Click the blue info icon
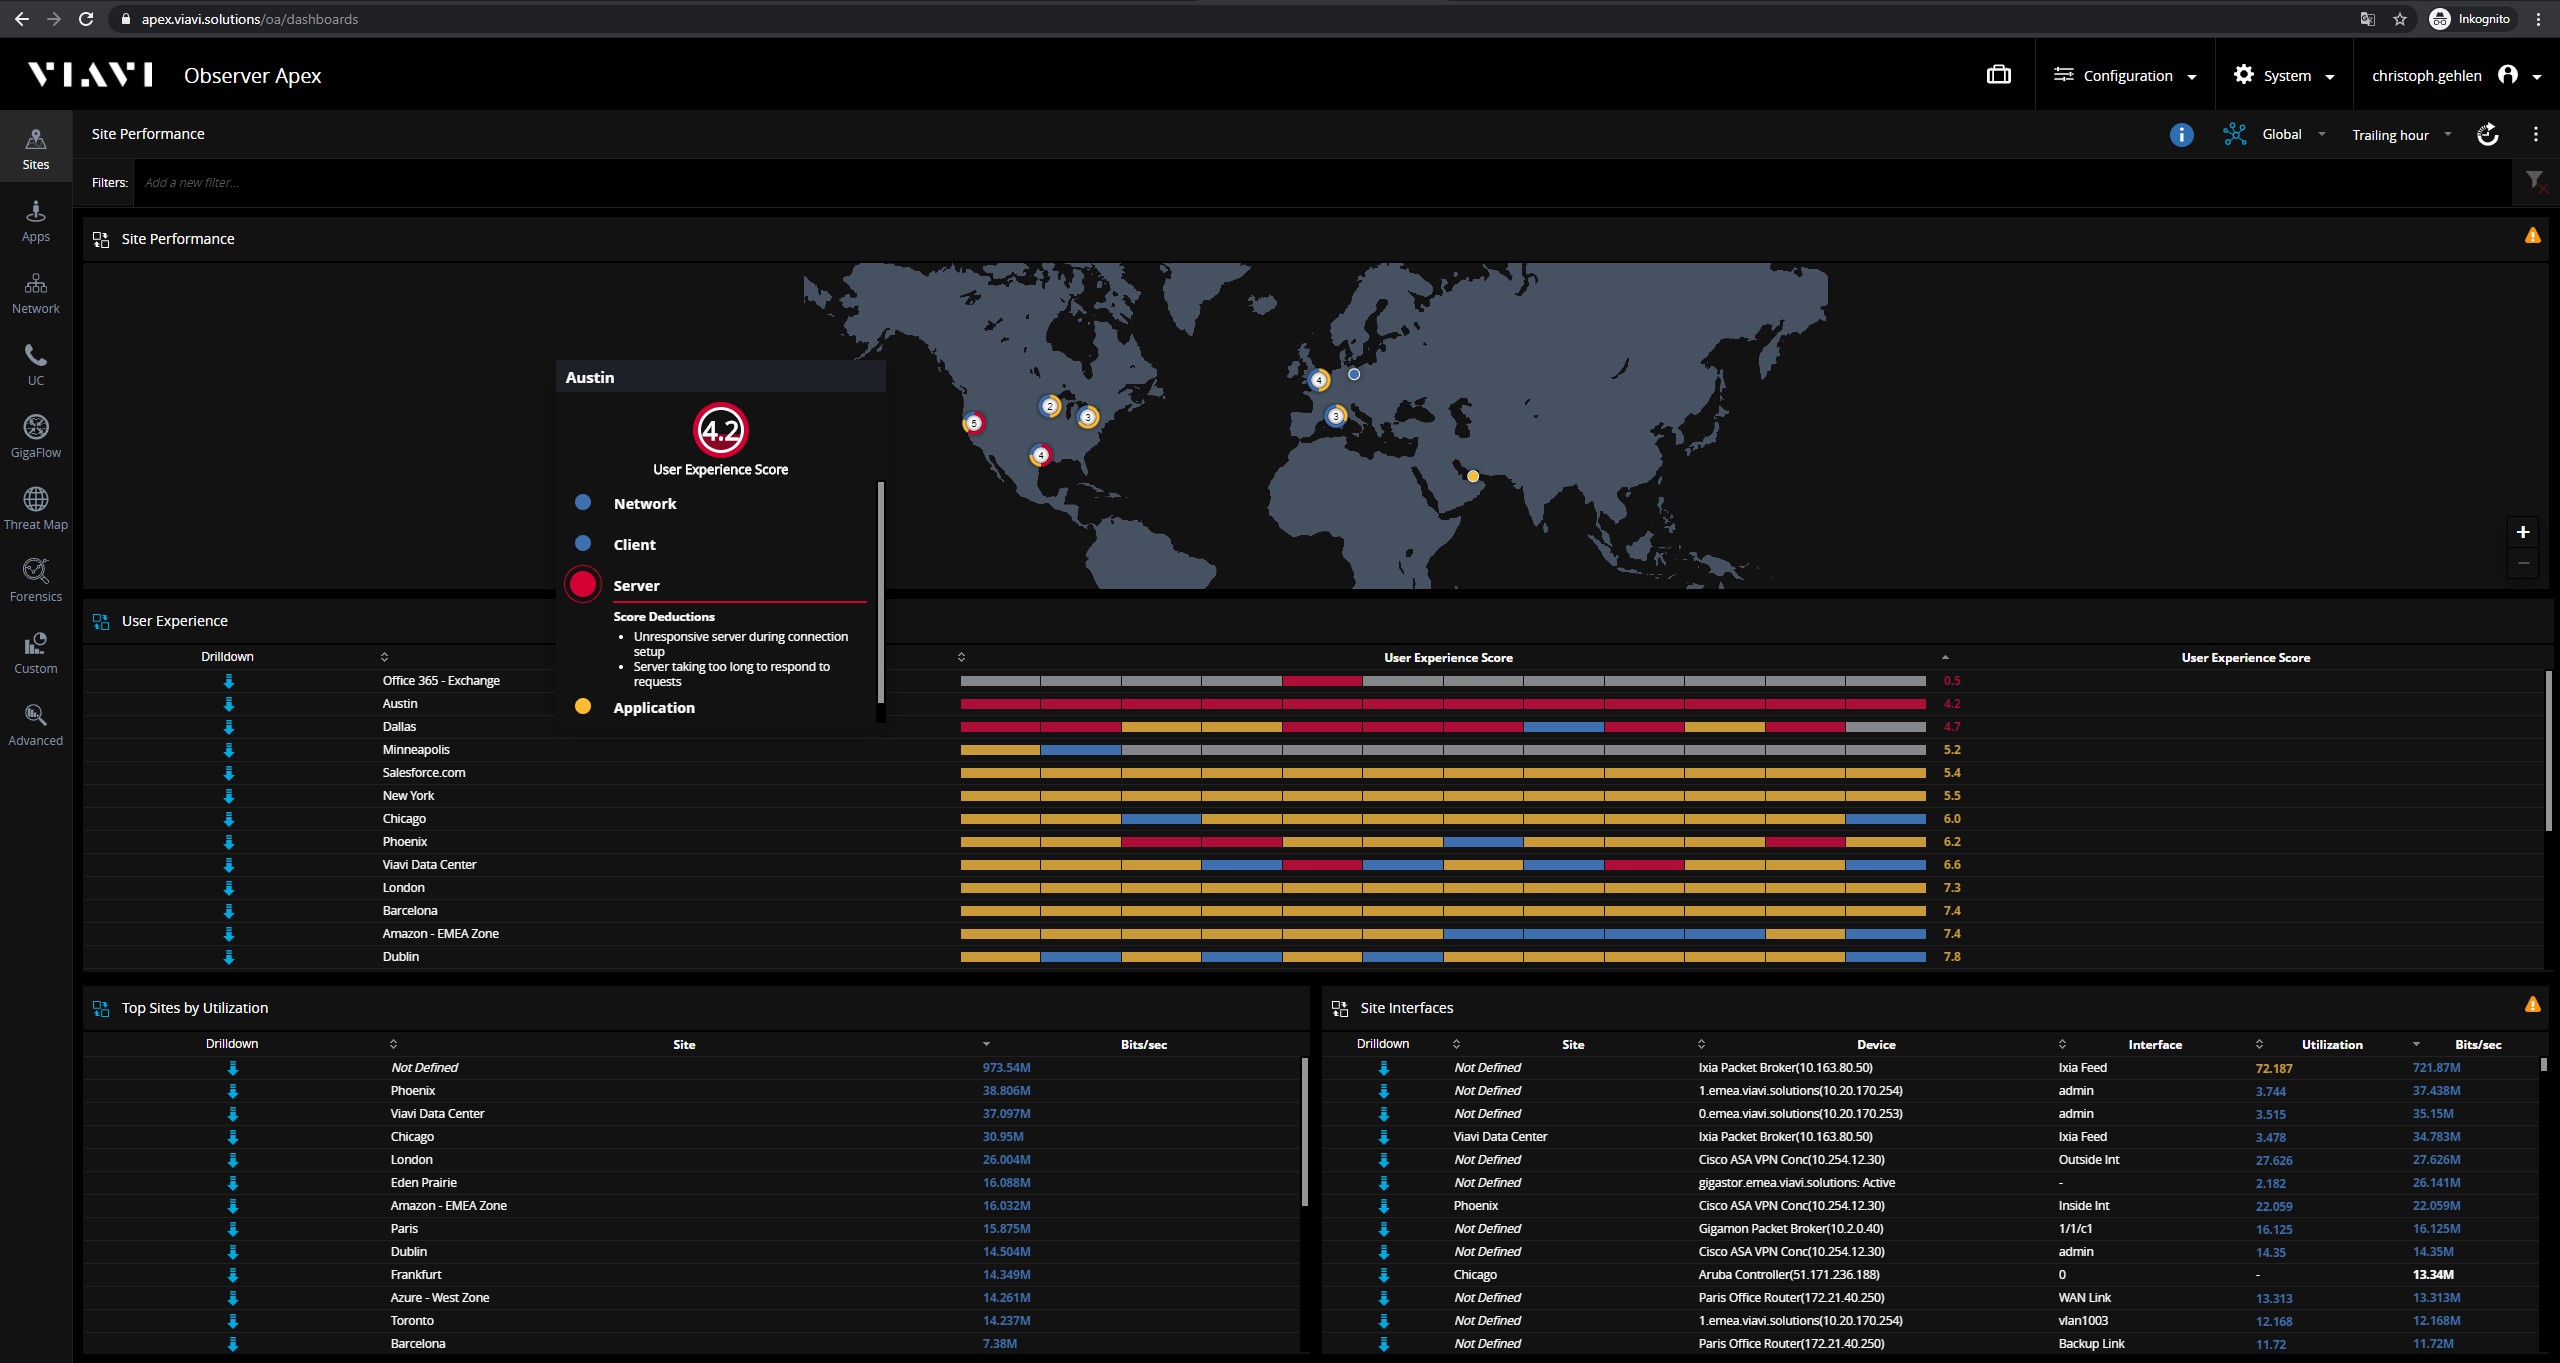Viewport: 2560px width, 1363px height. (x=2181, y=134)
